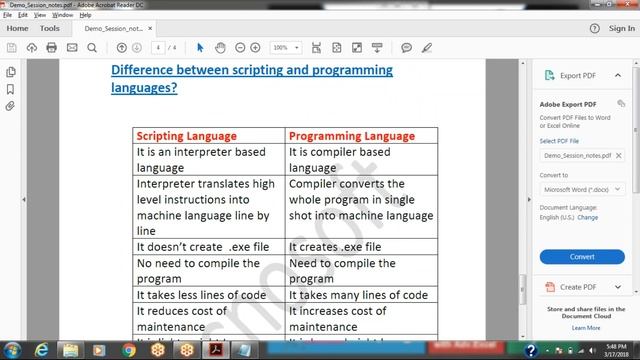This screenshot has height=360, width=640.
Task: Click the fit one full page icon
Action: 337,48
